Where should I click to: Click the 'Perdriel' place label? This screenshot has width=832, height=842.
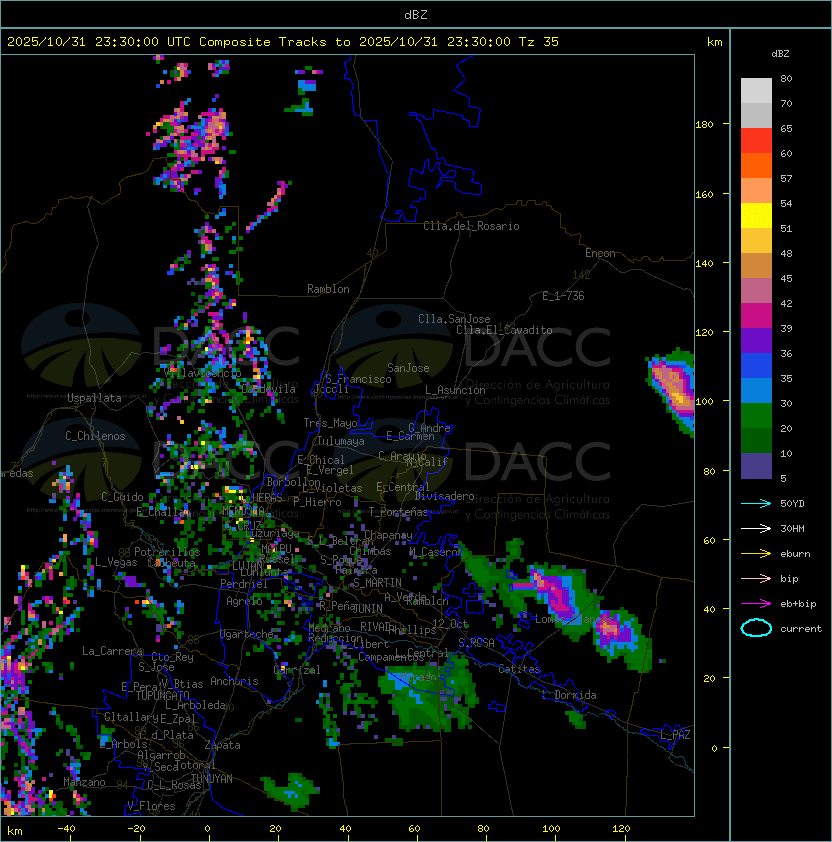pos(244,584)
